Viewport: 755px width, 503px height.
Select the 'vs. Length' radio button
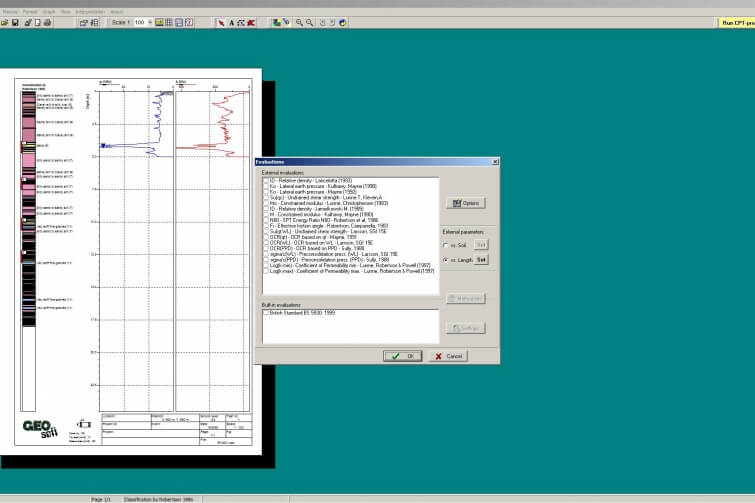click(x=445, y=259)
